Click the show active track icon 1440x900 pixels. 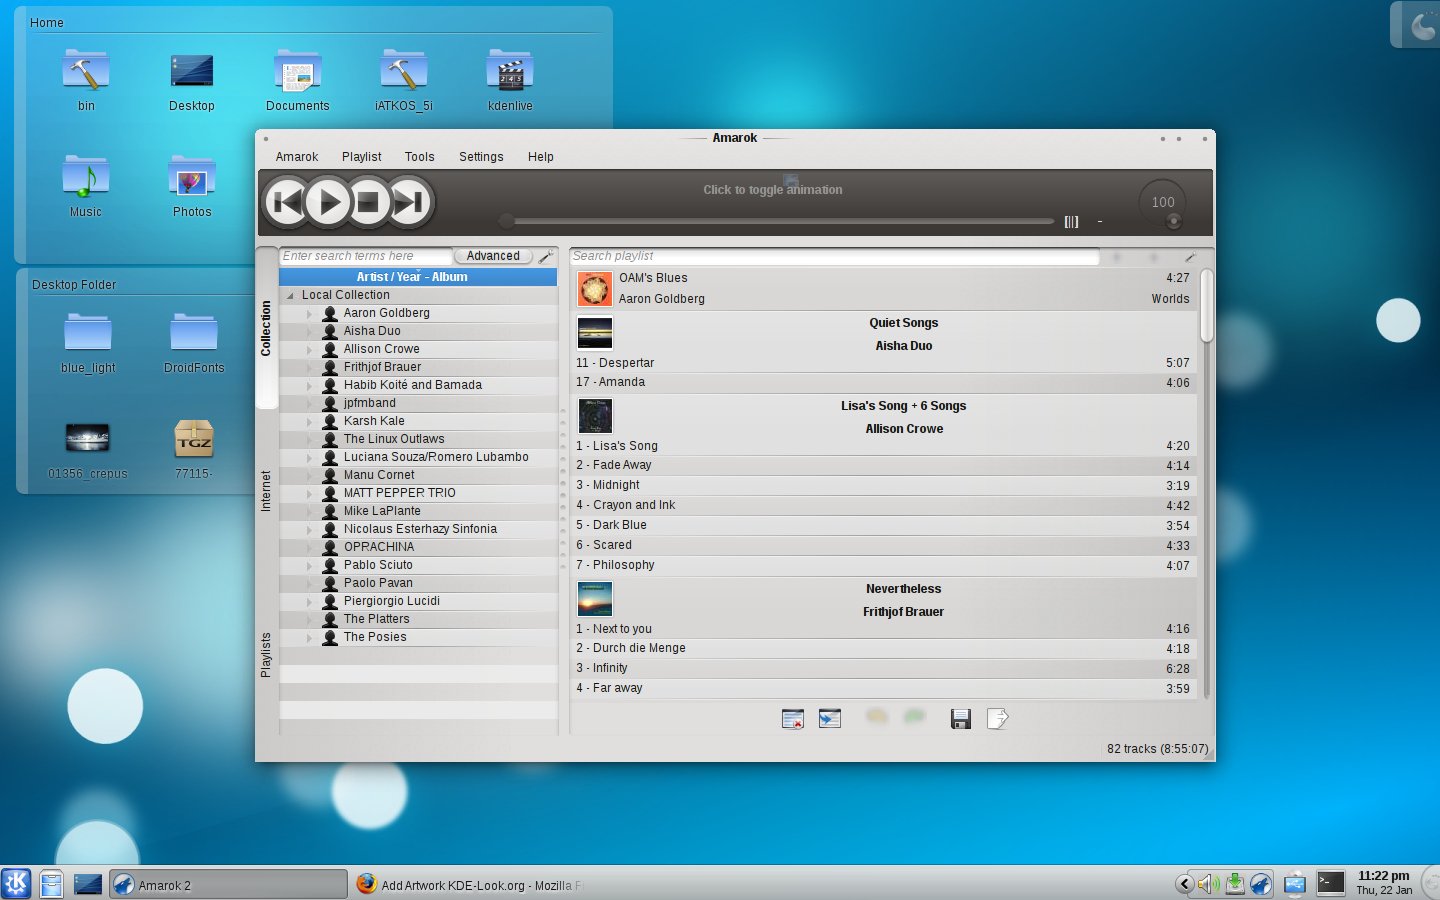pyautogui.click(x=830, y=718)
